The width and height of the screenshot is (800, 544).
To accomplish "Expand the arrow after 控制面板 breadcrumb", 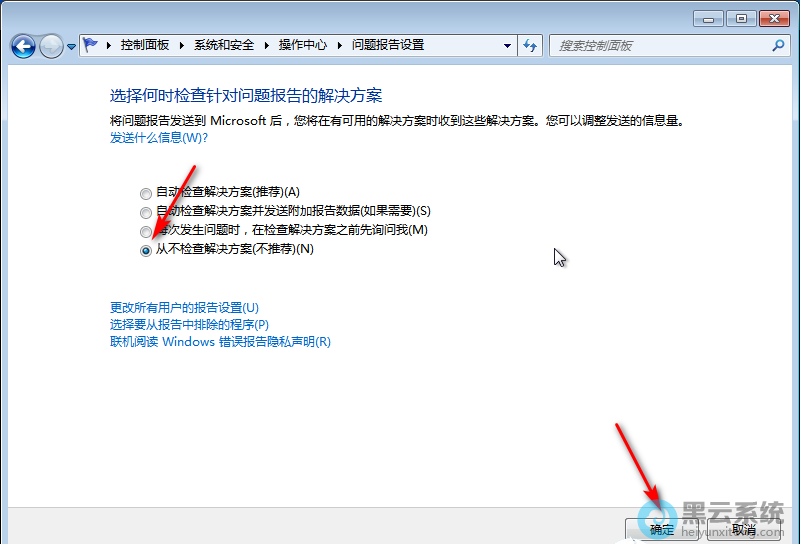I will (x=182, y=45).
